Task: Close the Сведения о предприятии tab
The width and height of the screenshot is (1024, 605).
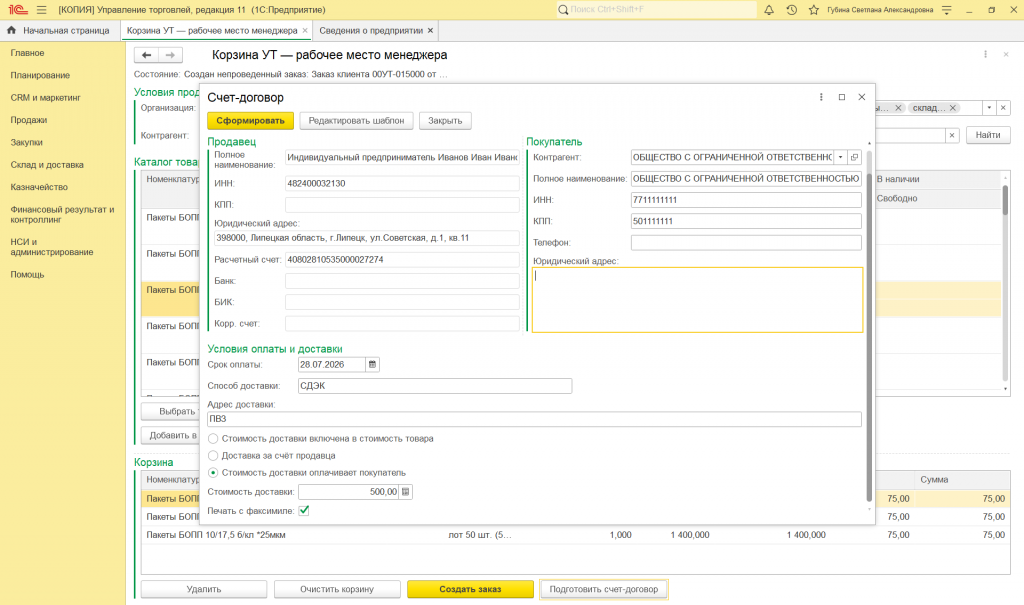Action: [x=430, y=31]
